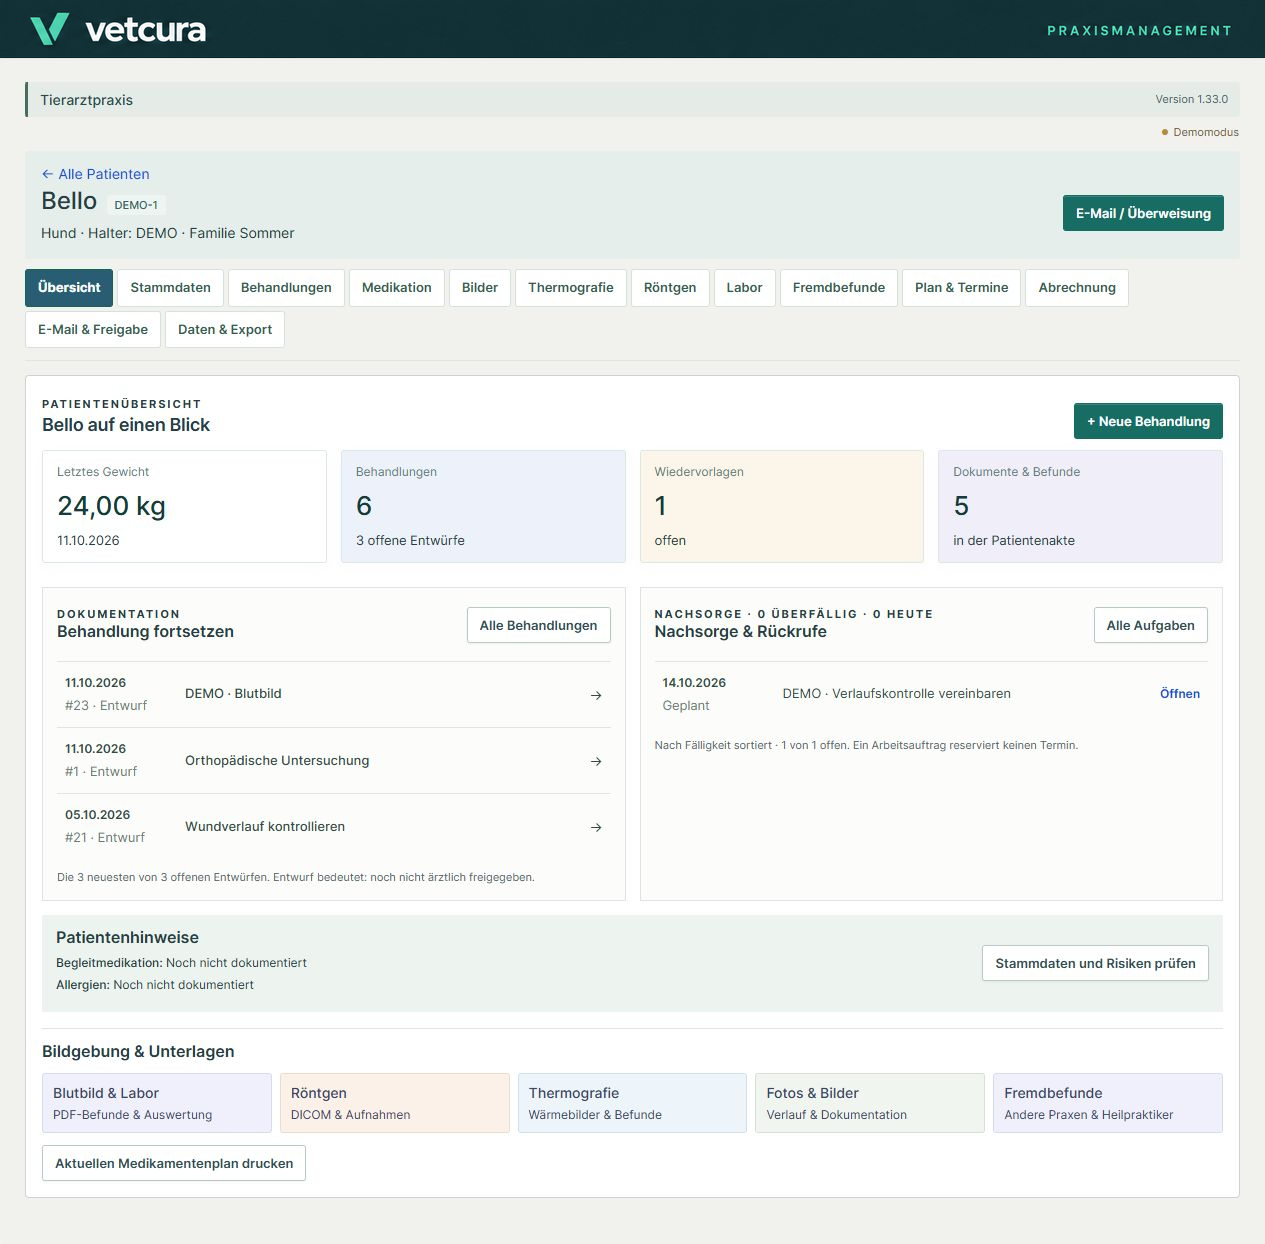
Task: Click the Begleitmedikation note line
Action: 181,963
